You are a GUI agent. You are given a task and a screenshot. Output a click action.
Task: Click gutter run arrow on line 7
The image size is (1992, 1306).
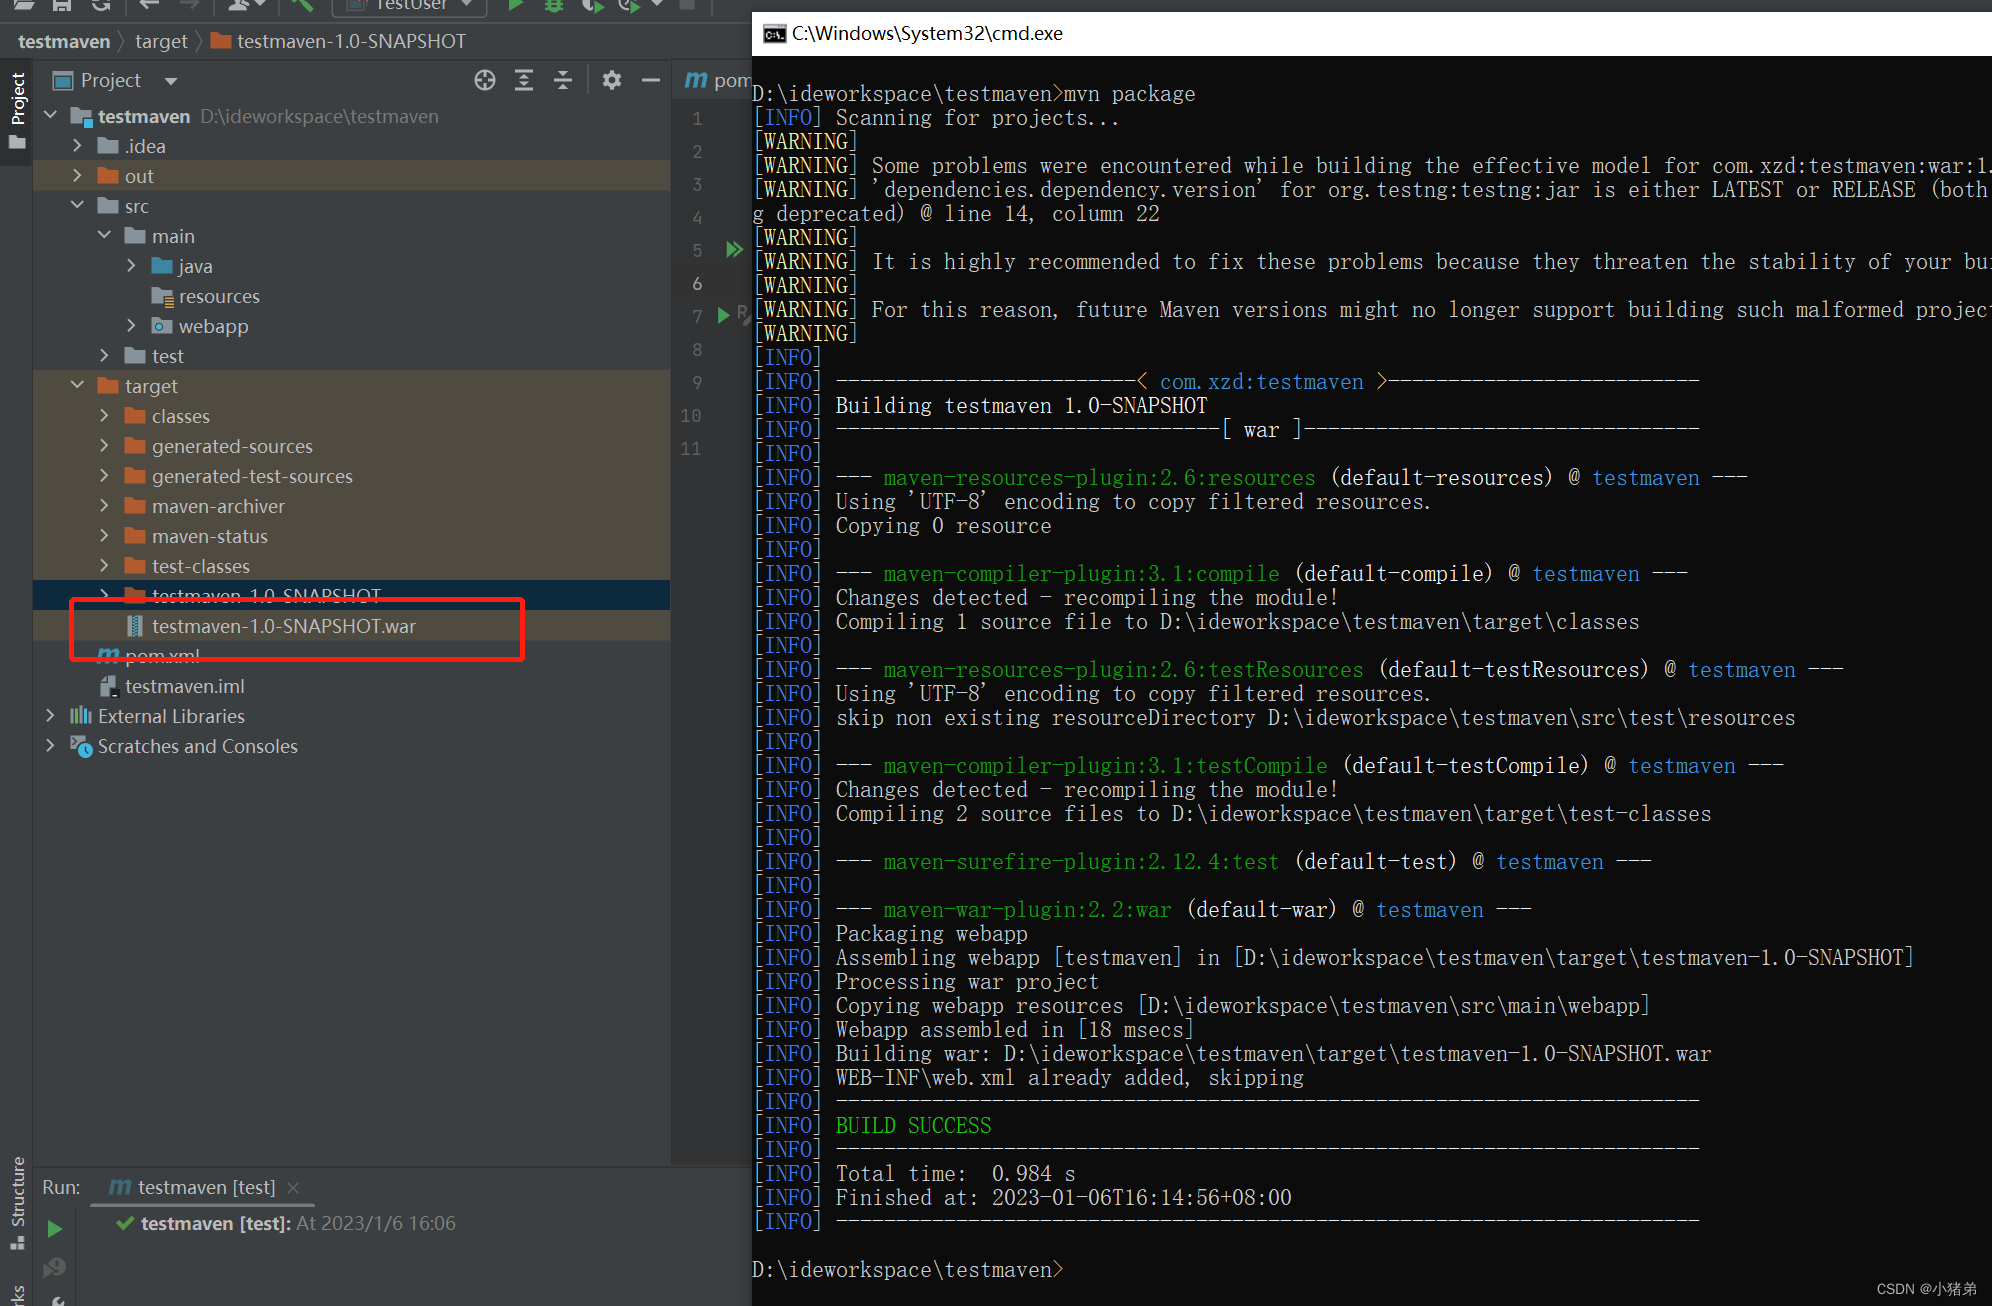click(x=724, y=316)
